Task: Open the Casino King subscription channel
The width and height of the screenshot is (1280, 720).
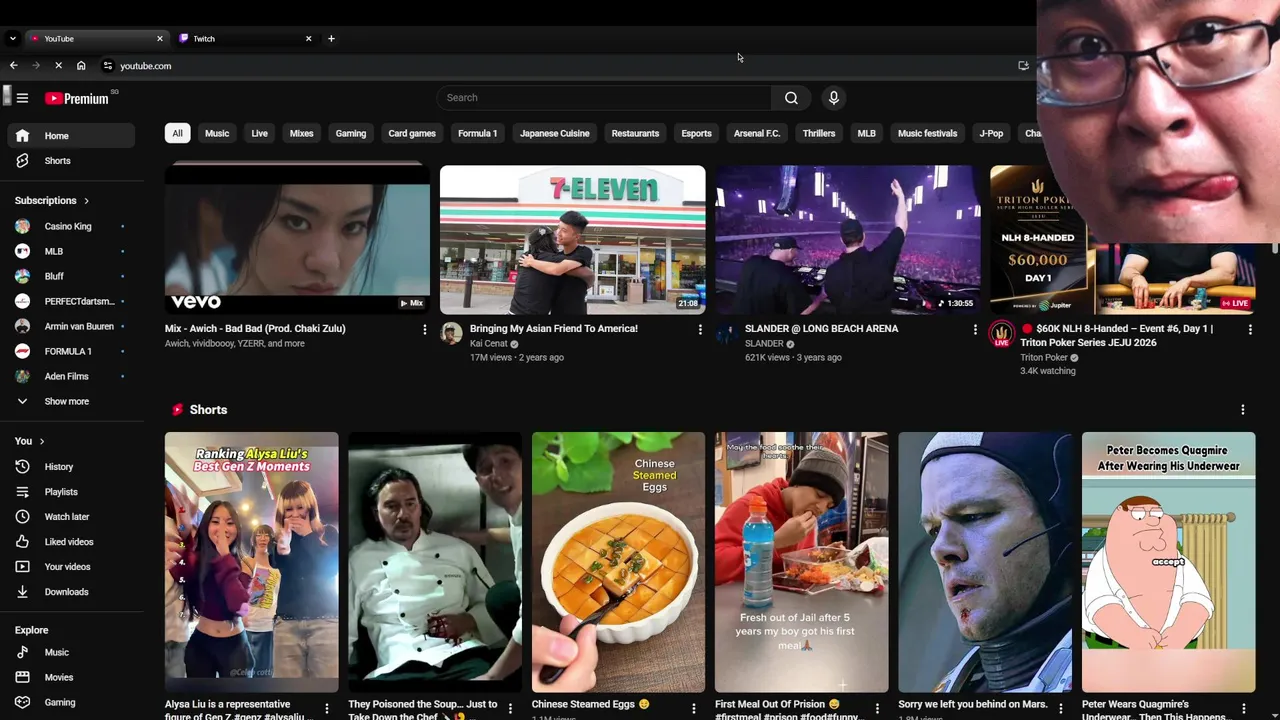Action: tap(71, 226)
